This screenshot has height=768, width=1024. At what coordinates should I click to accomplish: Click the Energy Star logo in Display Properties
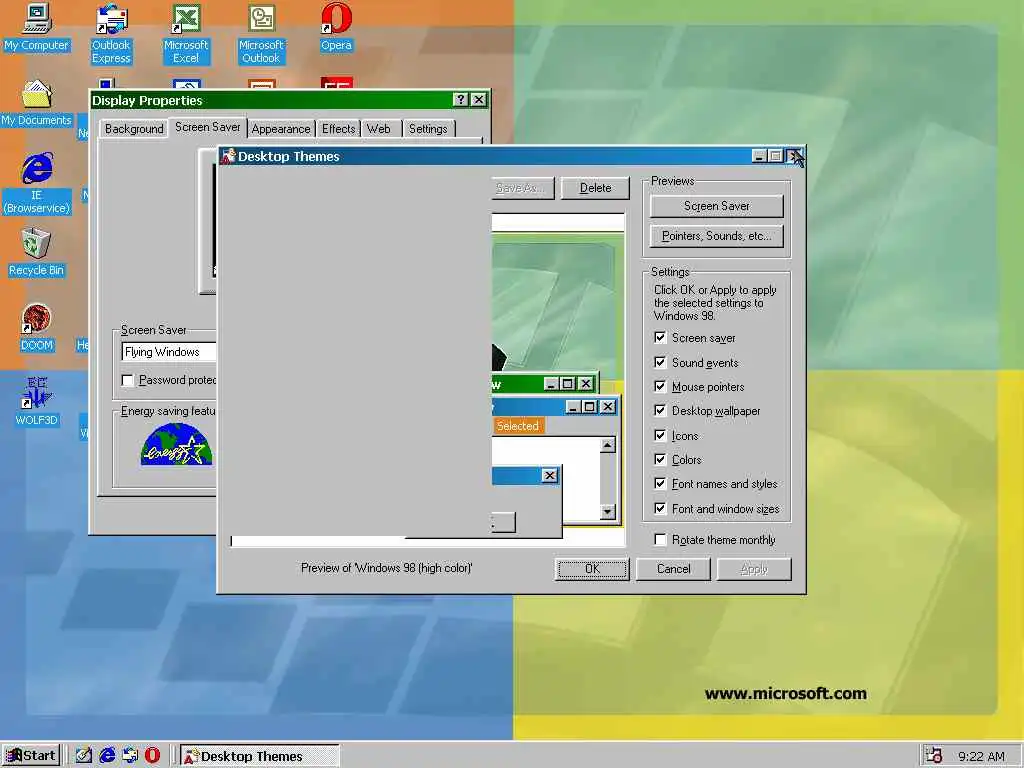pyautogui.click(x=176, y=444)
